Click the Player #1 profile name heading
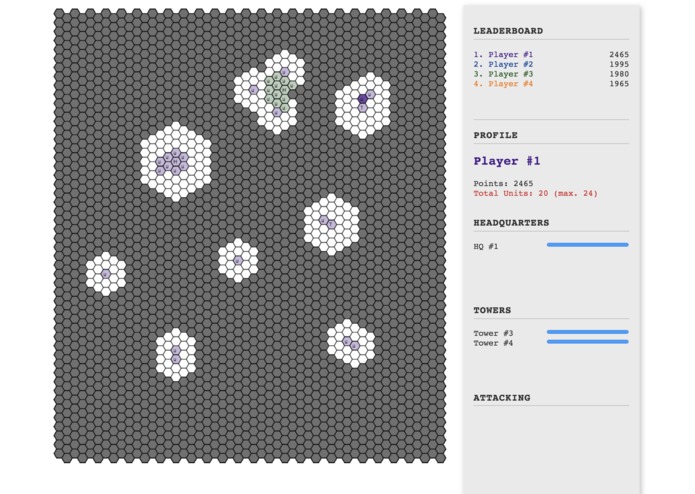Image resolution: width=695 pixels, height=494 pixels. [507, 161]
